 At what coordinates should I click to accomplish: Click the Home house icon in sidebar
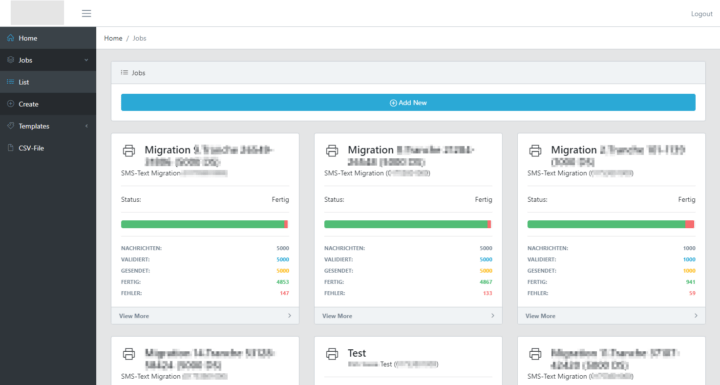(11, 38)
